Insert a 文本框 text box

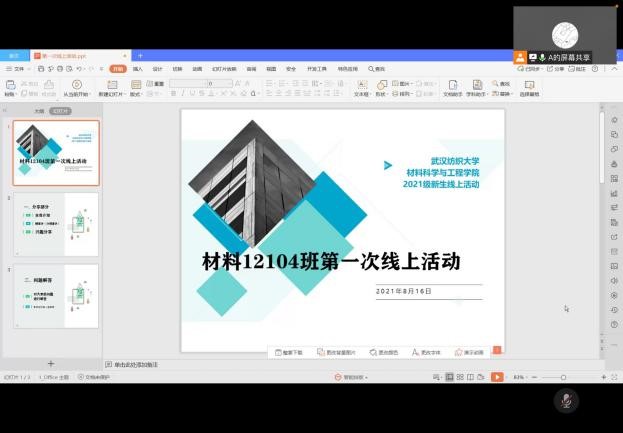click(x=361, y=85)
